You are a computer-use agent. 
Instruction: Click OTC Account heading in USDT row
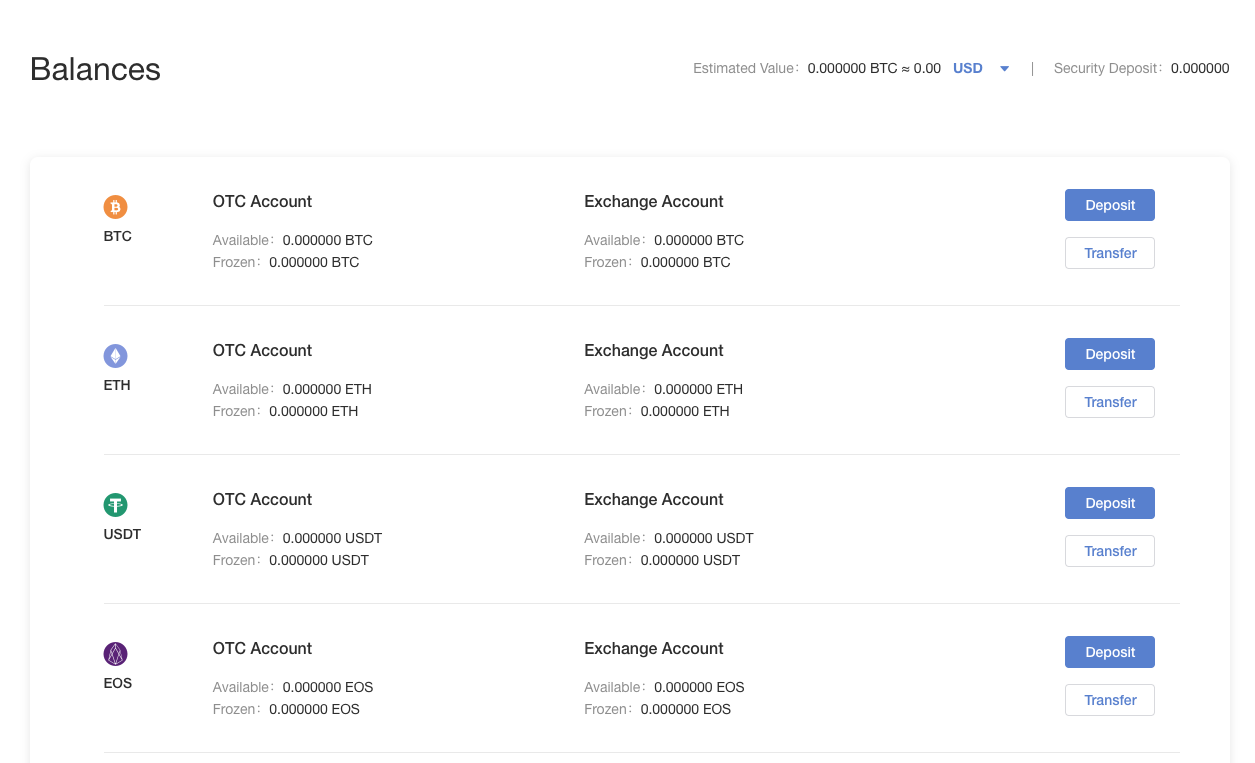click(262, 499)
